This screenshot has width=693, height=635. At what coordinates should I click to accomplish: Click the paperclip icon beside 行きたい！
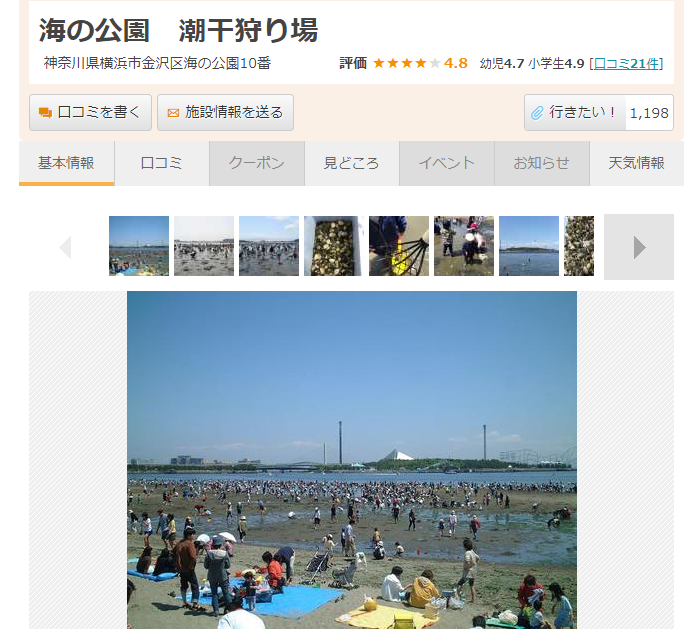[x=537, y=113]
